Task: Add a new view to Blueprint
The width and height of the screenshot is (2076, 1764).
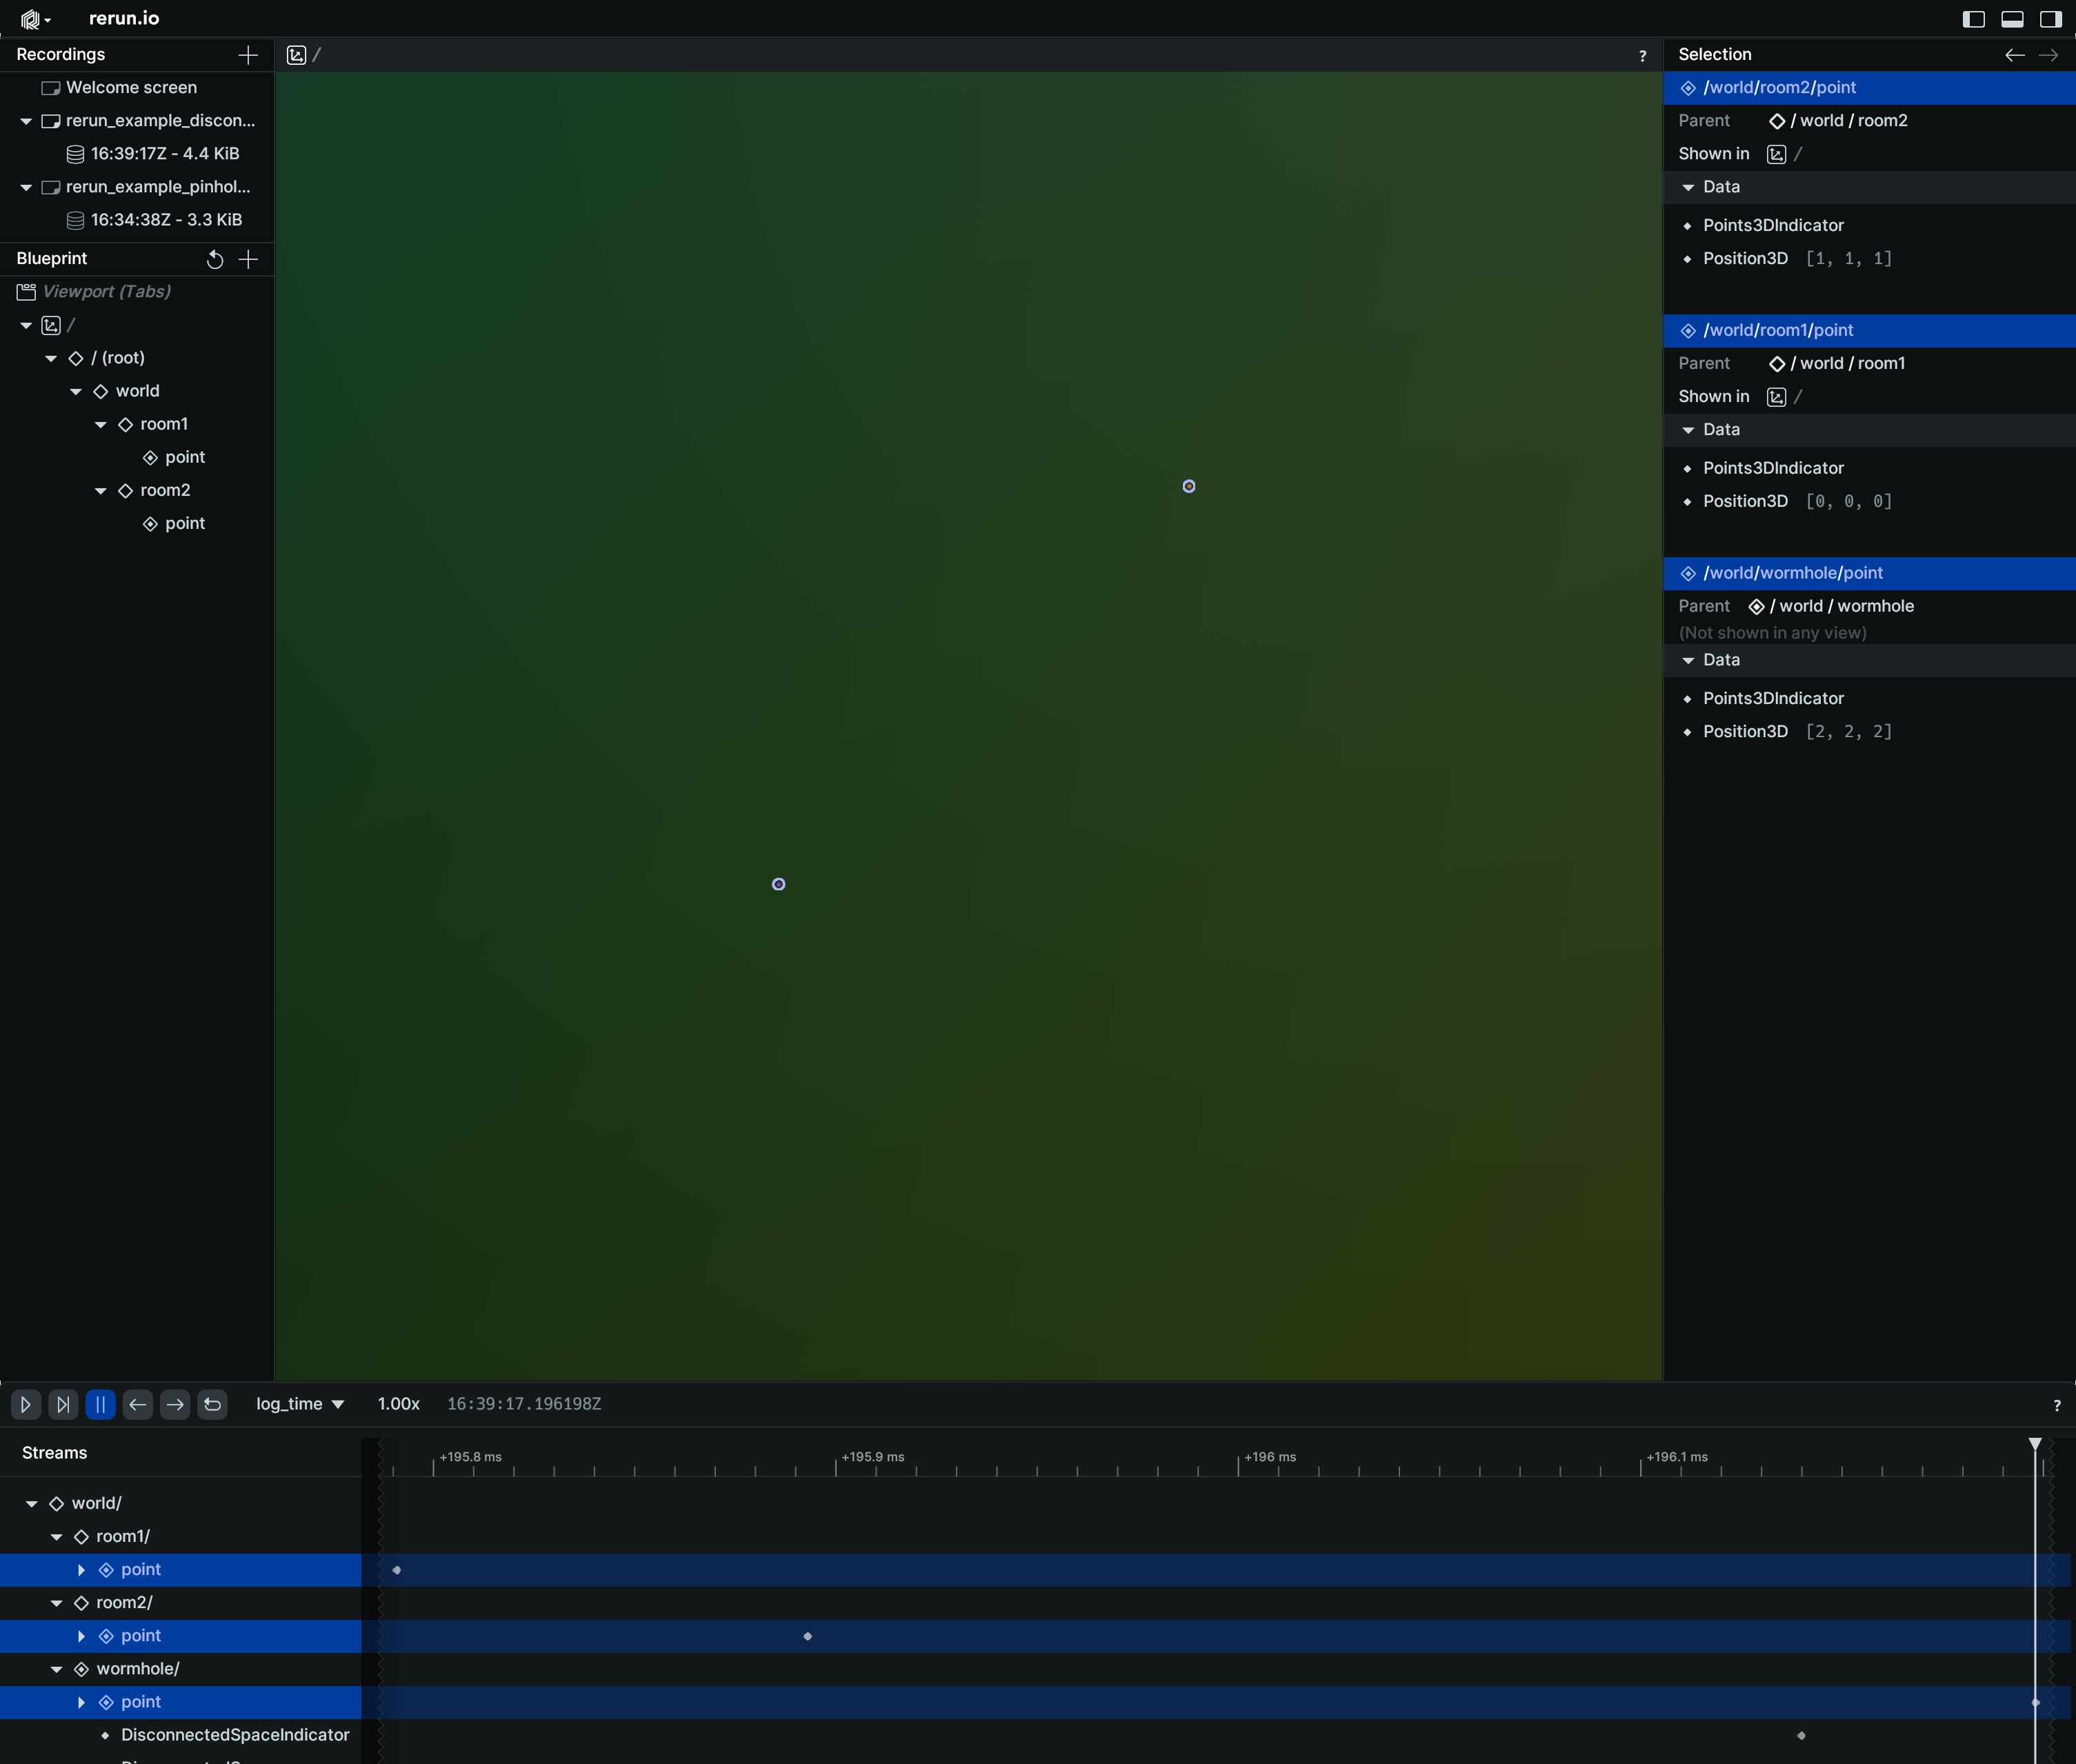Action: 248,259
